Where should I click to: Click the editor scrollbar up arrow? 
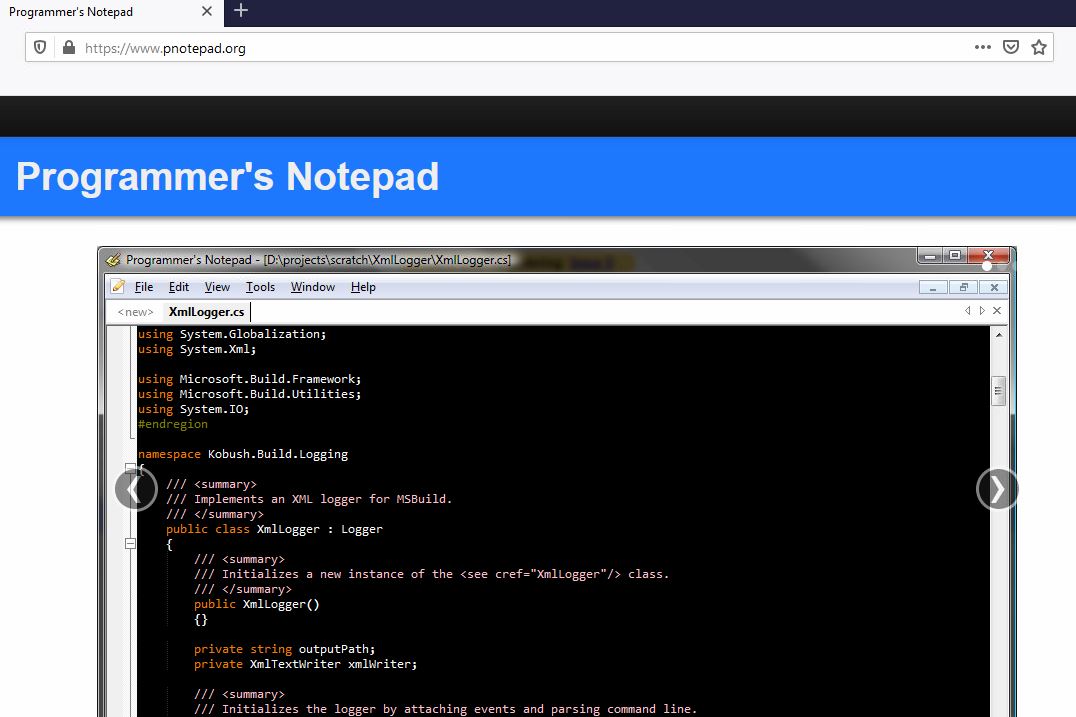pos(998,335)
